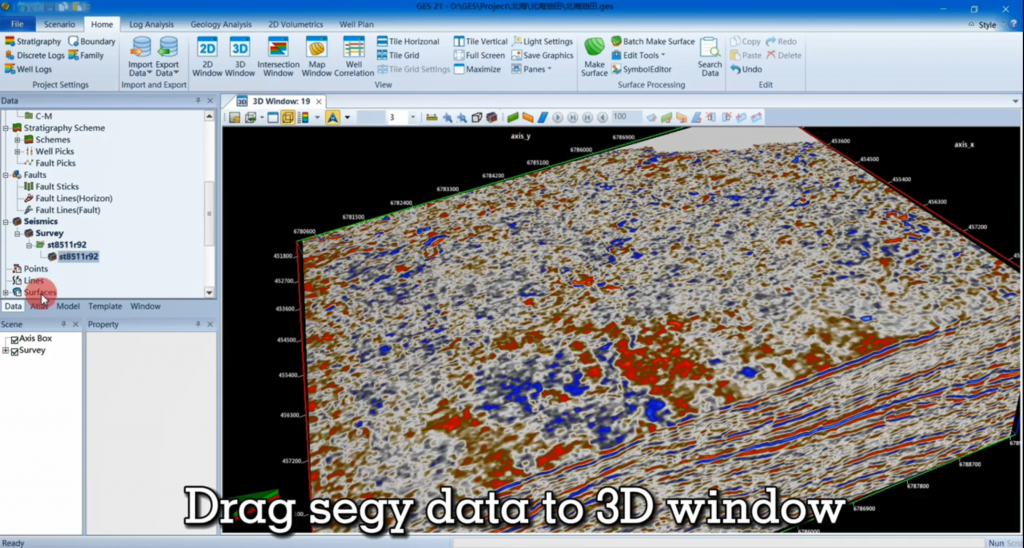
Task: Open the Well Correlation view
Action: [354, 56]
